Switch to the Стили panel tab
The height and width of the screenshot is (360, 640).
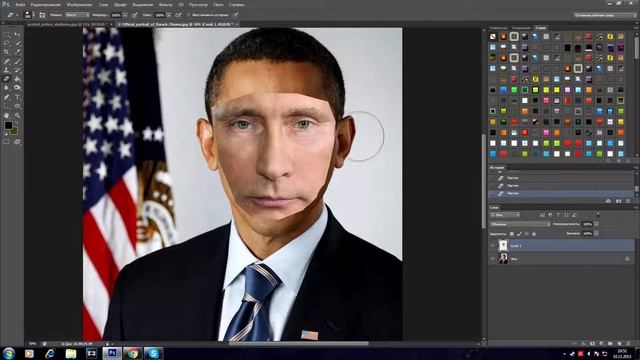[540, 28]
